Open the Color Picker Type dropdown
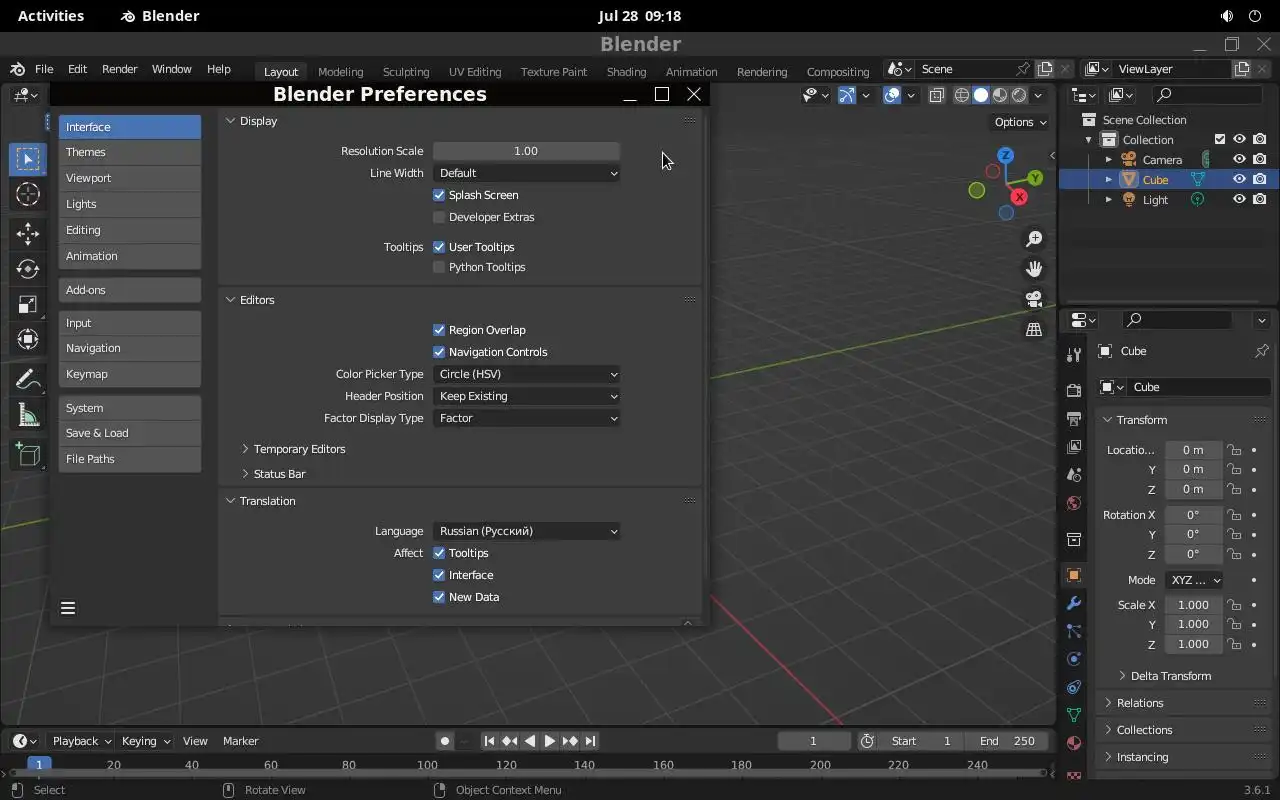Viewport: 1280px width, 800px height. 527,374
